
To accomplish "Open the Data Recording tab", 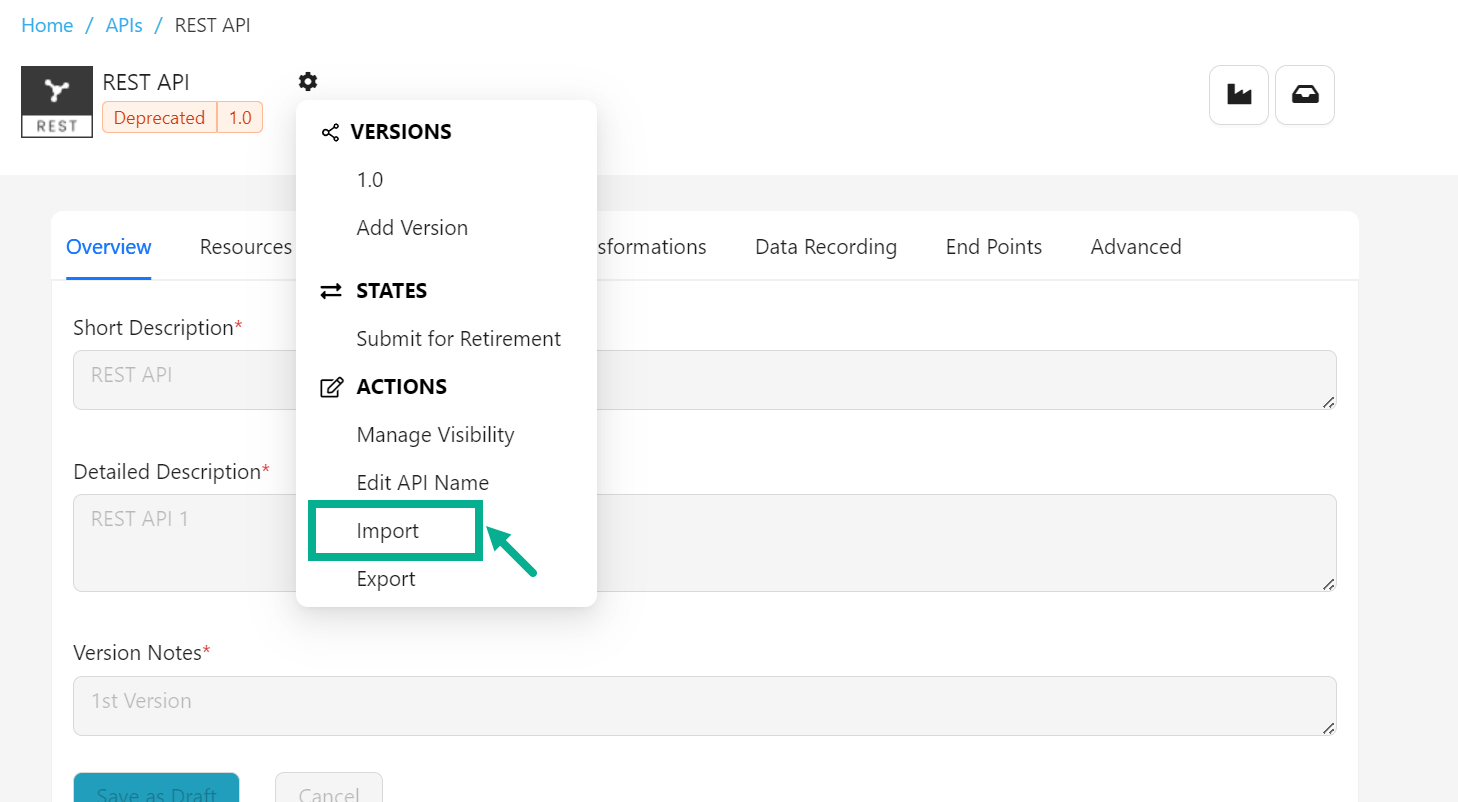I will pyautogui.click(x=826, y=247).
